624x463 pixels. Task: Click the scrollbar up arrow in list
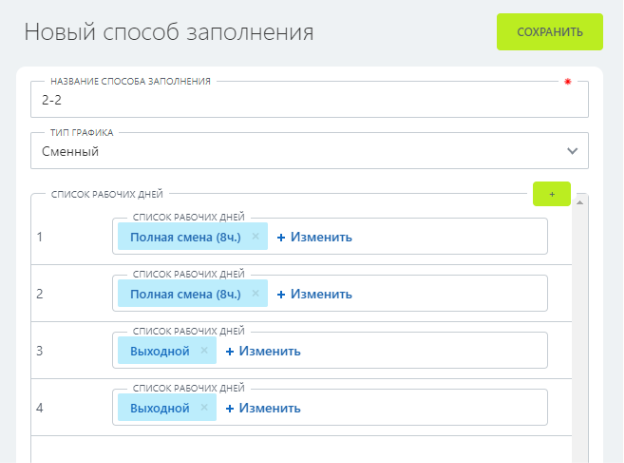581,202
